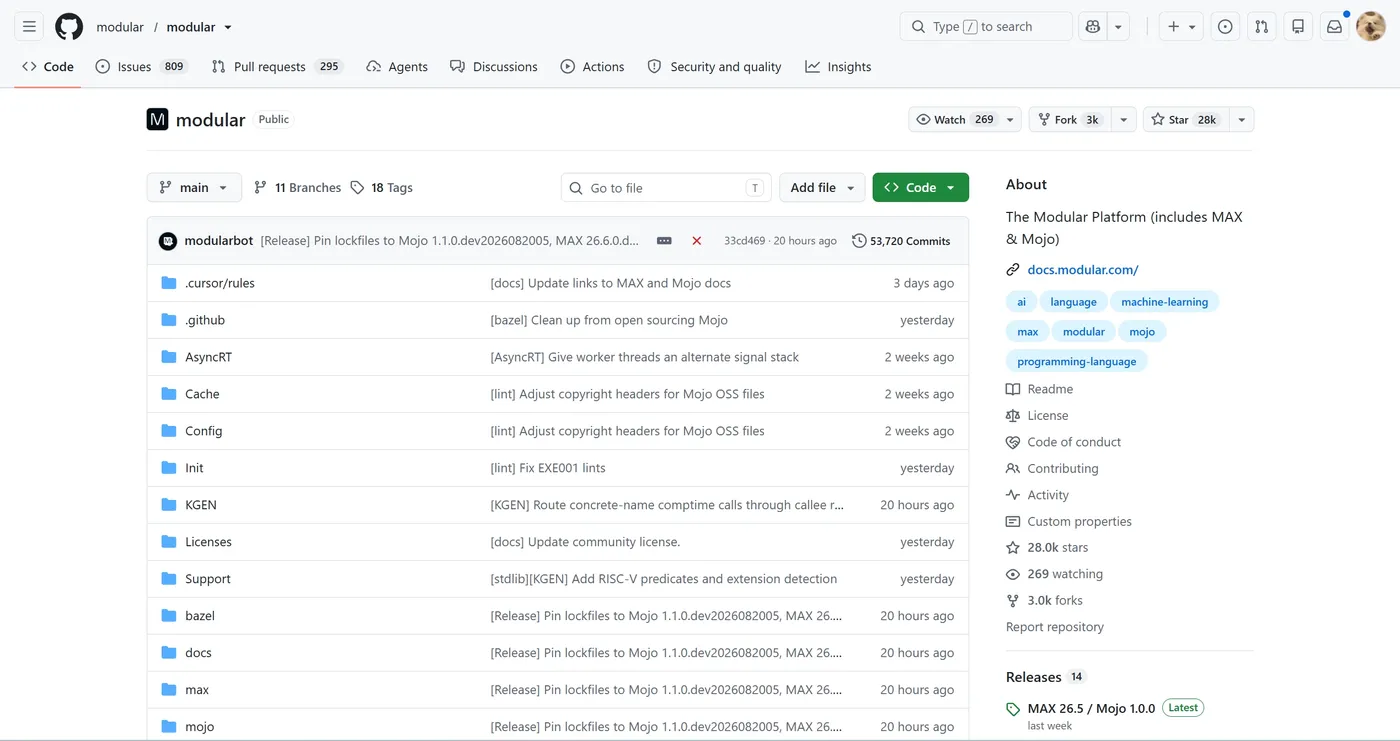
Task: Expand the Add file dropdown
Action: click(x=822, y=187)
